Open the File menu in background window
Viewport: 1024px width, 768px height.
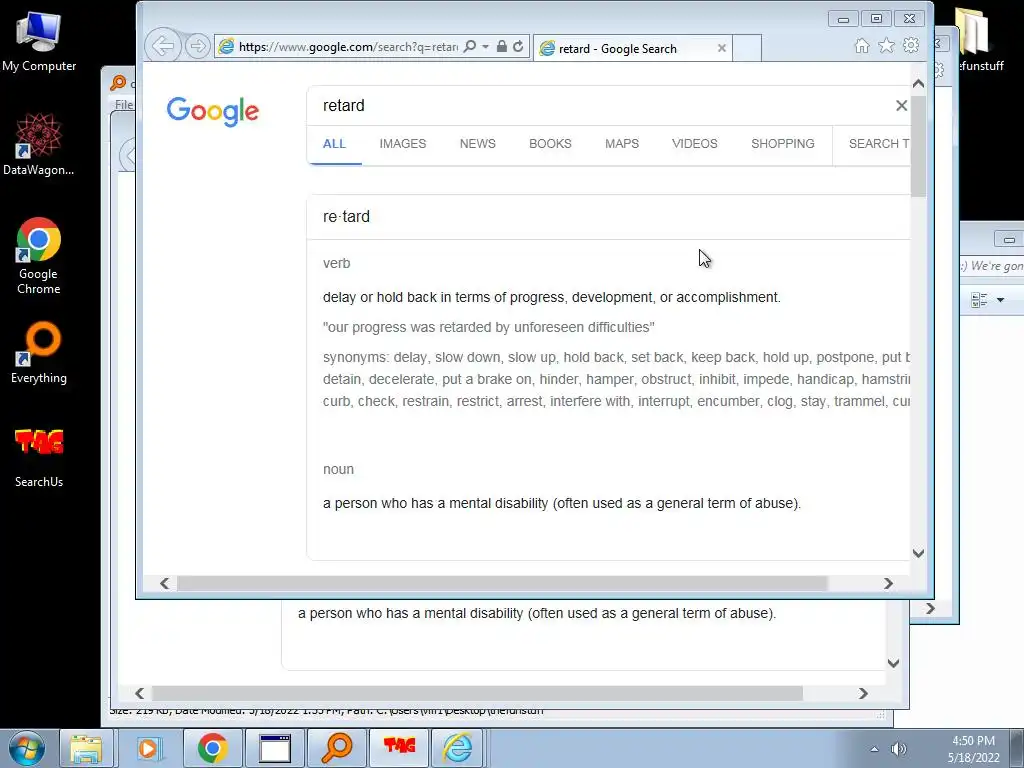[123, 104]
